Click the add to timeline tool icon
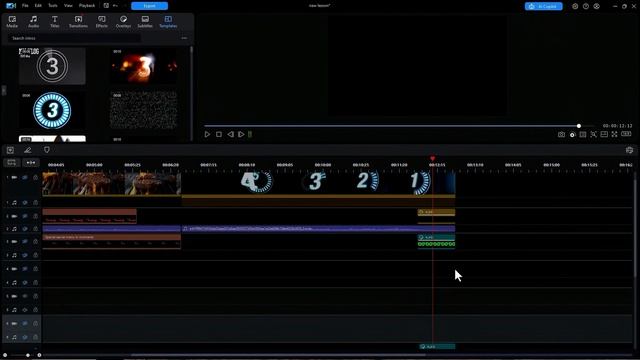640x360 pixels. pyautogui.click(x=10, y=150)
